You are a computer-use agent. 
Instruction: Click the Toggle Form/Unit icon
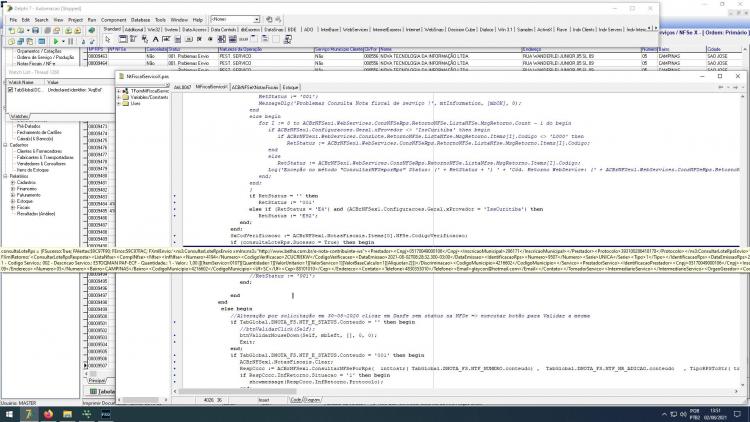[x=30, y=42]
